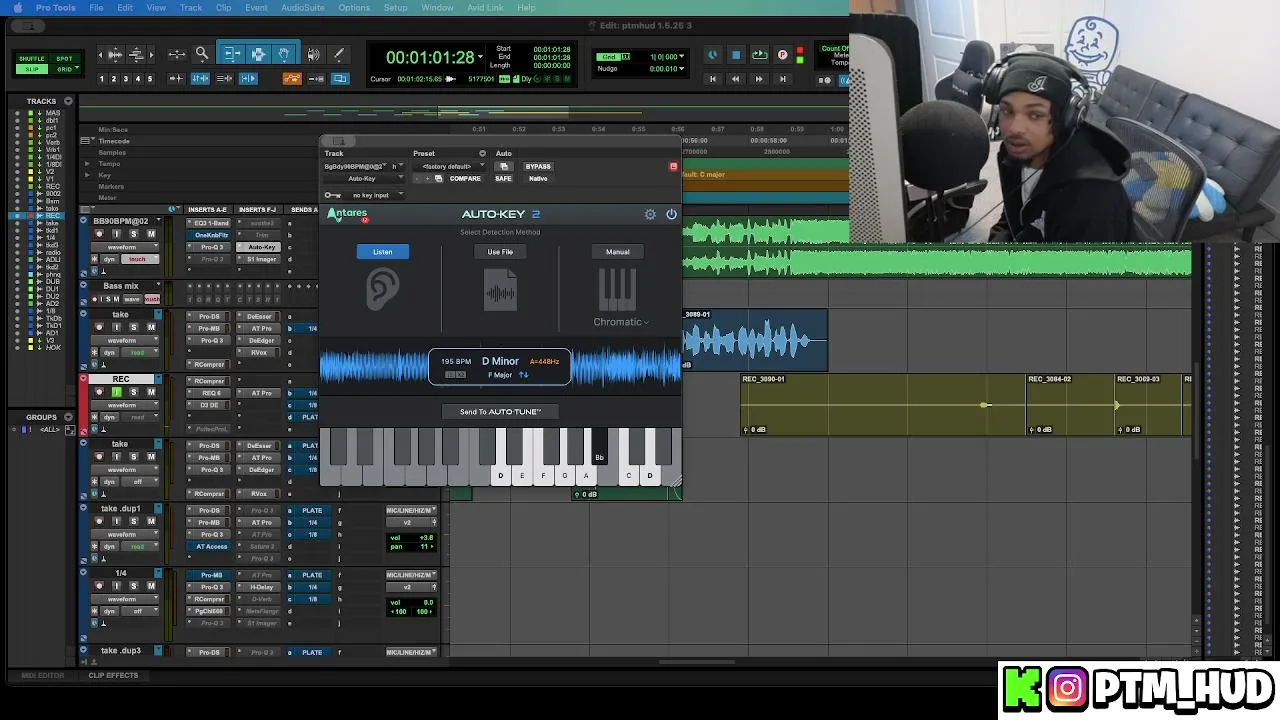Screen dimensions: 1280x720
Task: Click the Antares logo
Action: click(348, 214)
